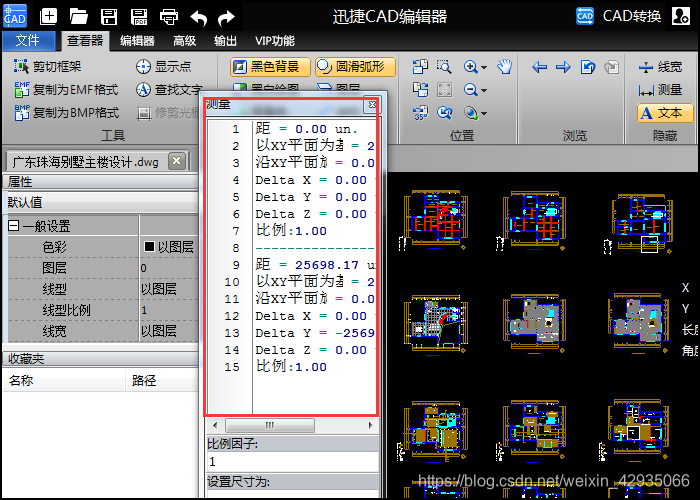The width and height of the screenshot is (700, 500).
Task: Click the 默认值 properties header
Action: click(101, 203)
